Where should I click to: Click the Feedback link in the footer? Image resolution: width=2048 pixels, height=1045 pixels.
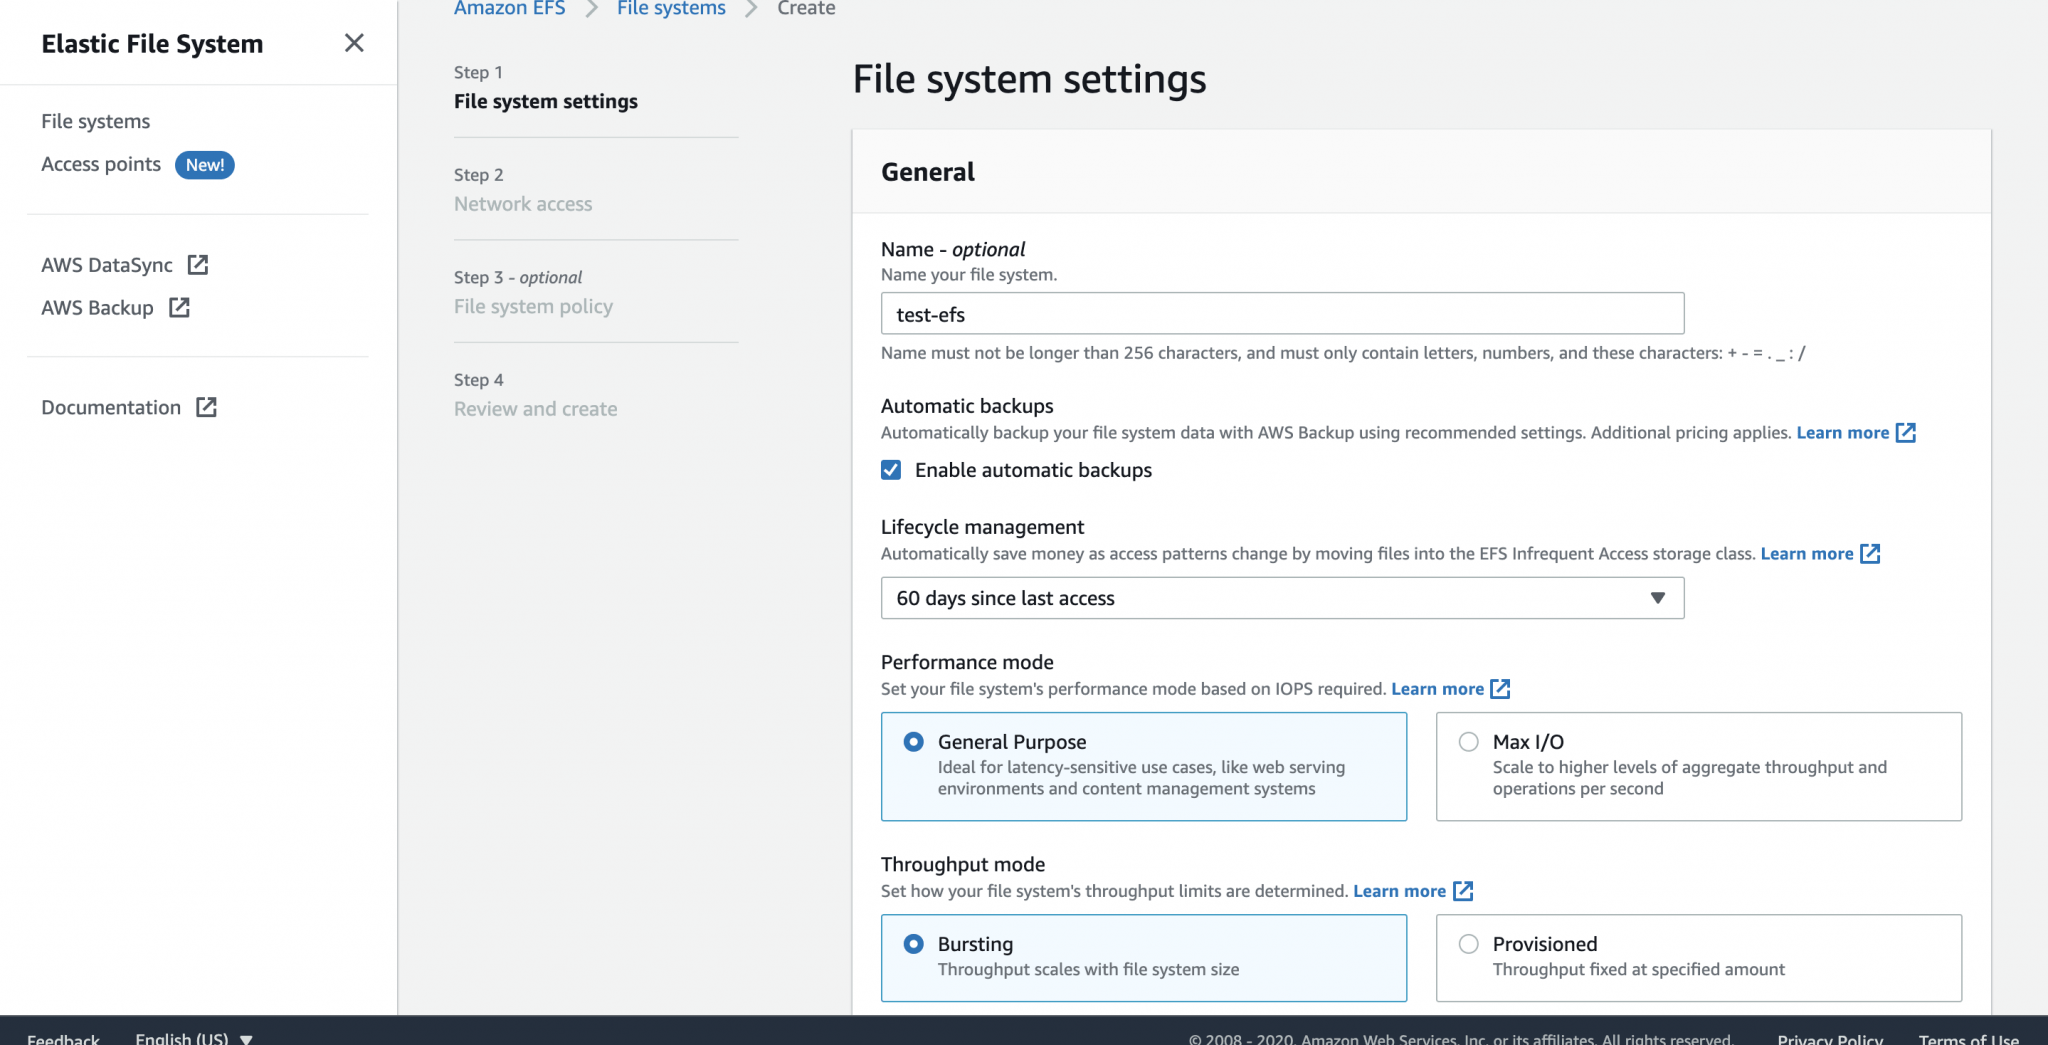coord(63,1038)
